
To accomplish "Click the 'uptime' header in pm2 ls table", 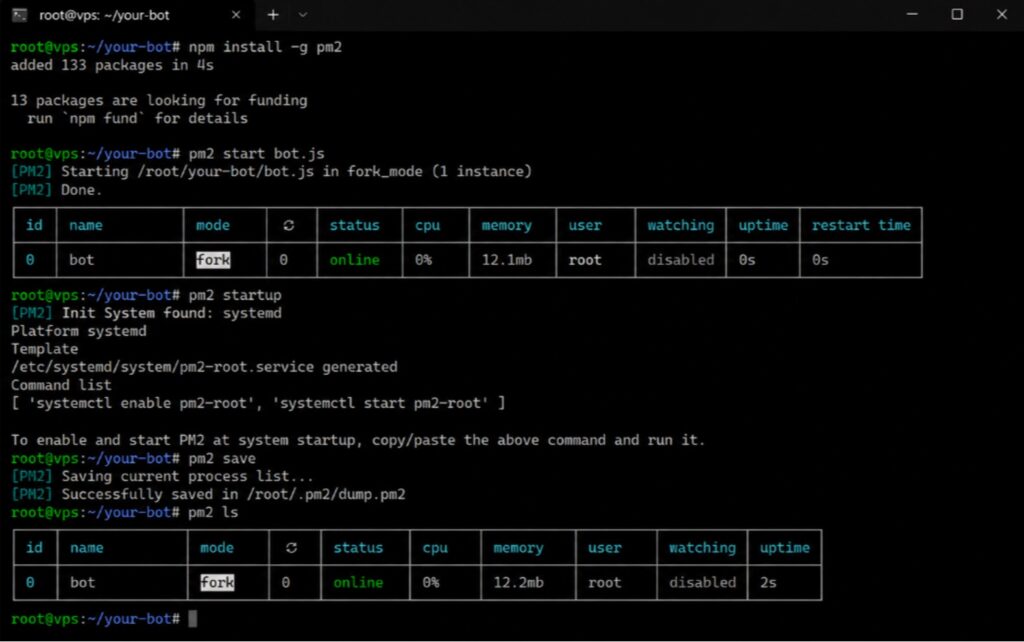I will tap(784, 548).
